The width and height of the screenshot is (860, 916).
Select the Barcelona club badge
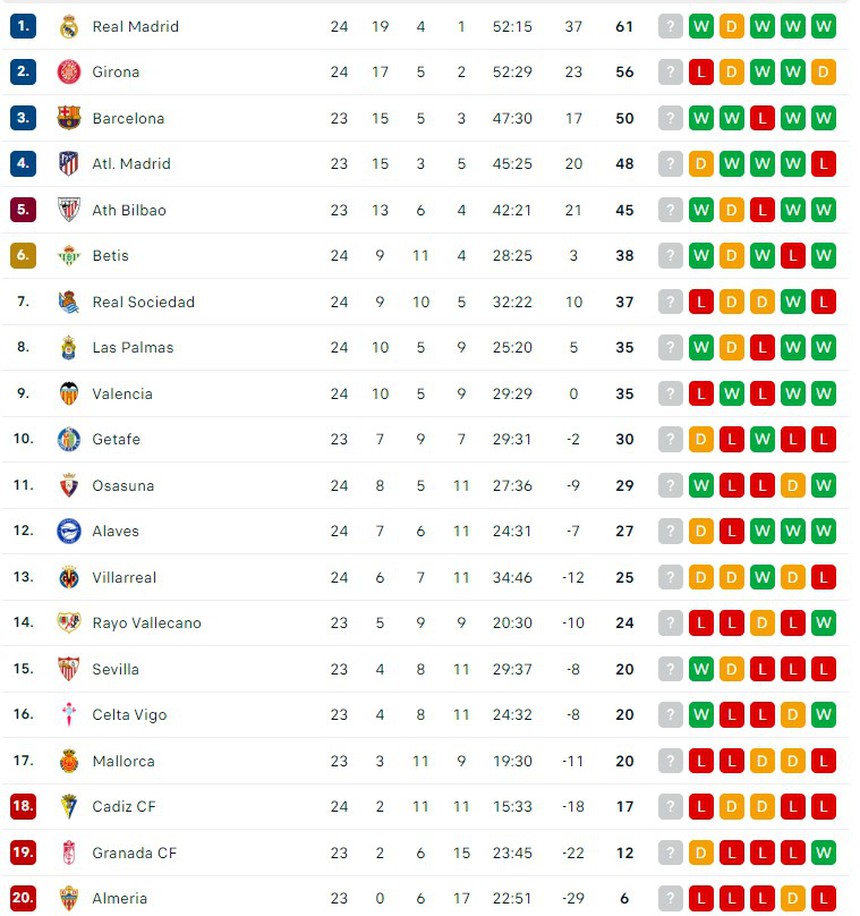coord(67,118)
